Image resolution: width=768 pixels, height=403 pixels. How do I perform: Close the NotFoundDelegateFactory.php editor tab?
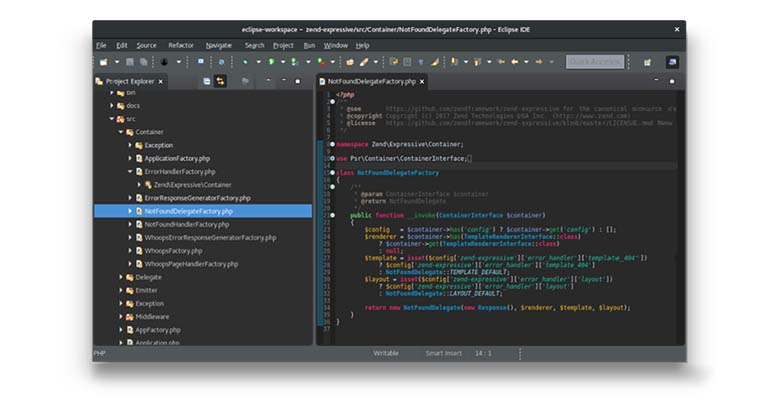coord(422,82)
